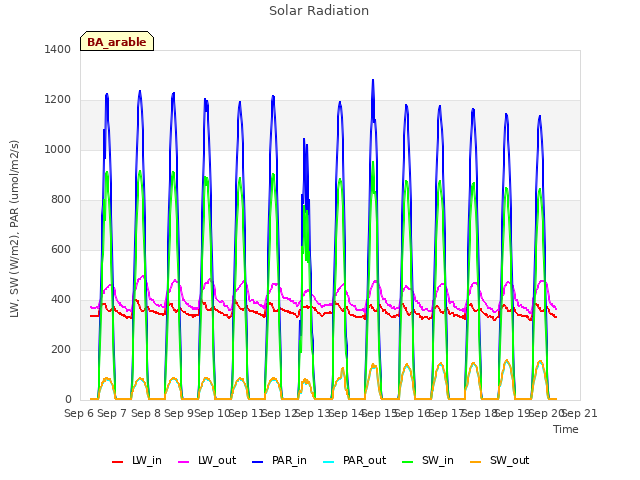Click the Solar Radiation chart title
640x480 pixels.
pyautogui.click(x=319, y=11)
